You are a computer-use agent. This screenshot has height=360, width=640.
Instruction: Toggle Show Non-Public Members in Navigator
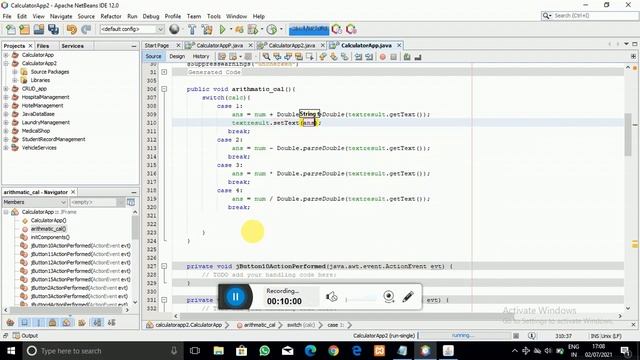pyautogui.click(x=52, y=322)
